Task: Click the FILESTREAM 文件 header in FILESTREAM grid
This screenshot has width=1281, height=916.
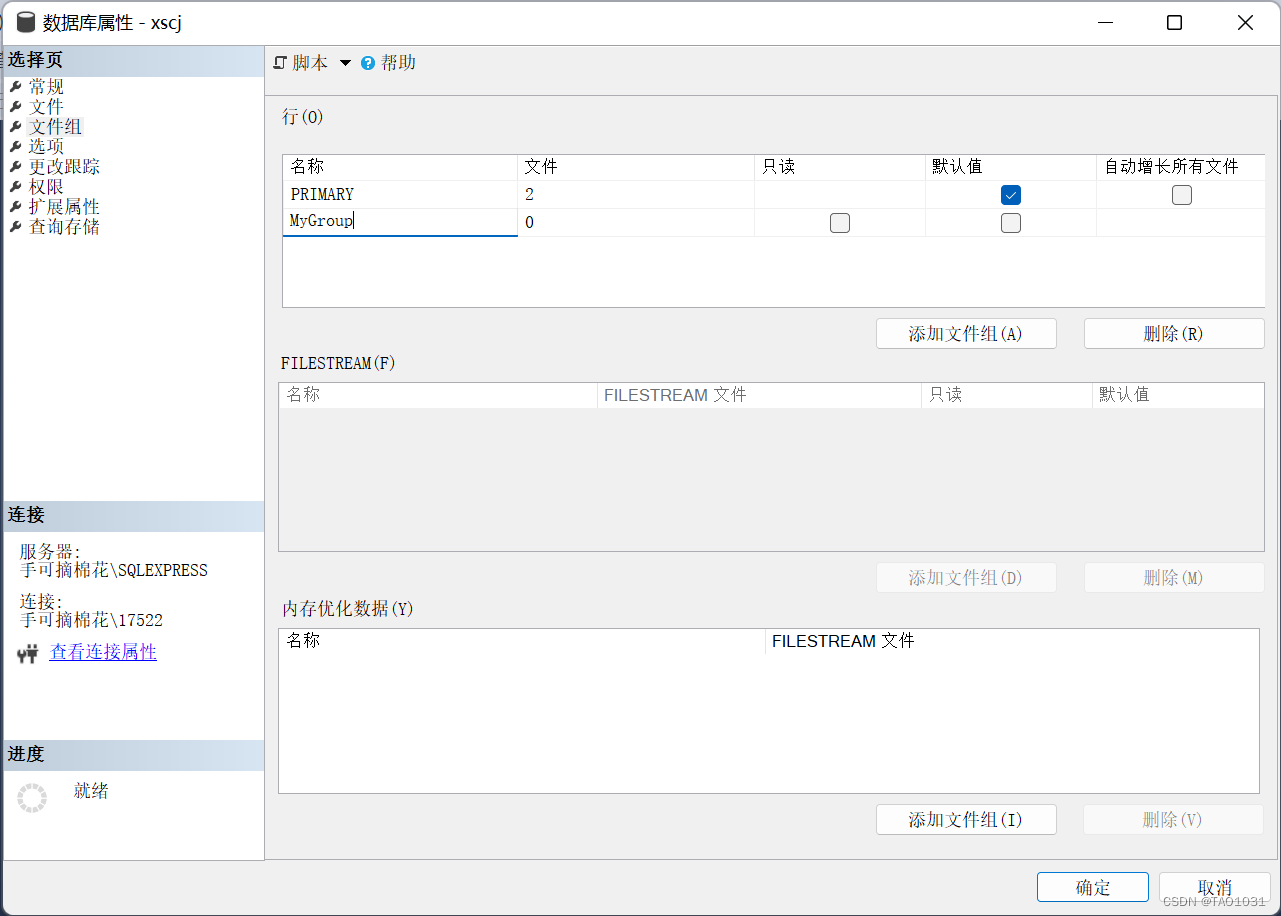Action: point(759,395)
